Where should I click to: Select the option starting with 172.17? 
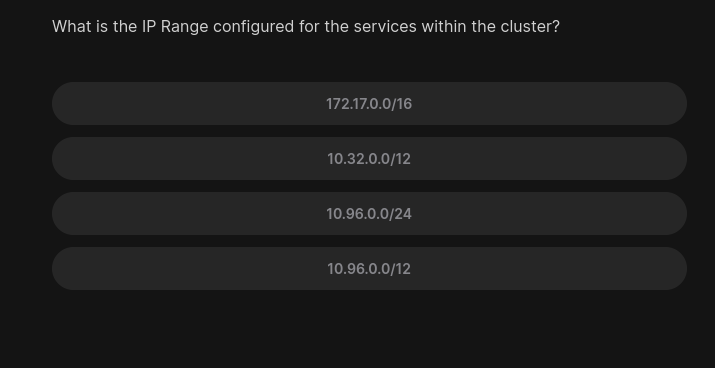point(369,104)
